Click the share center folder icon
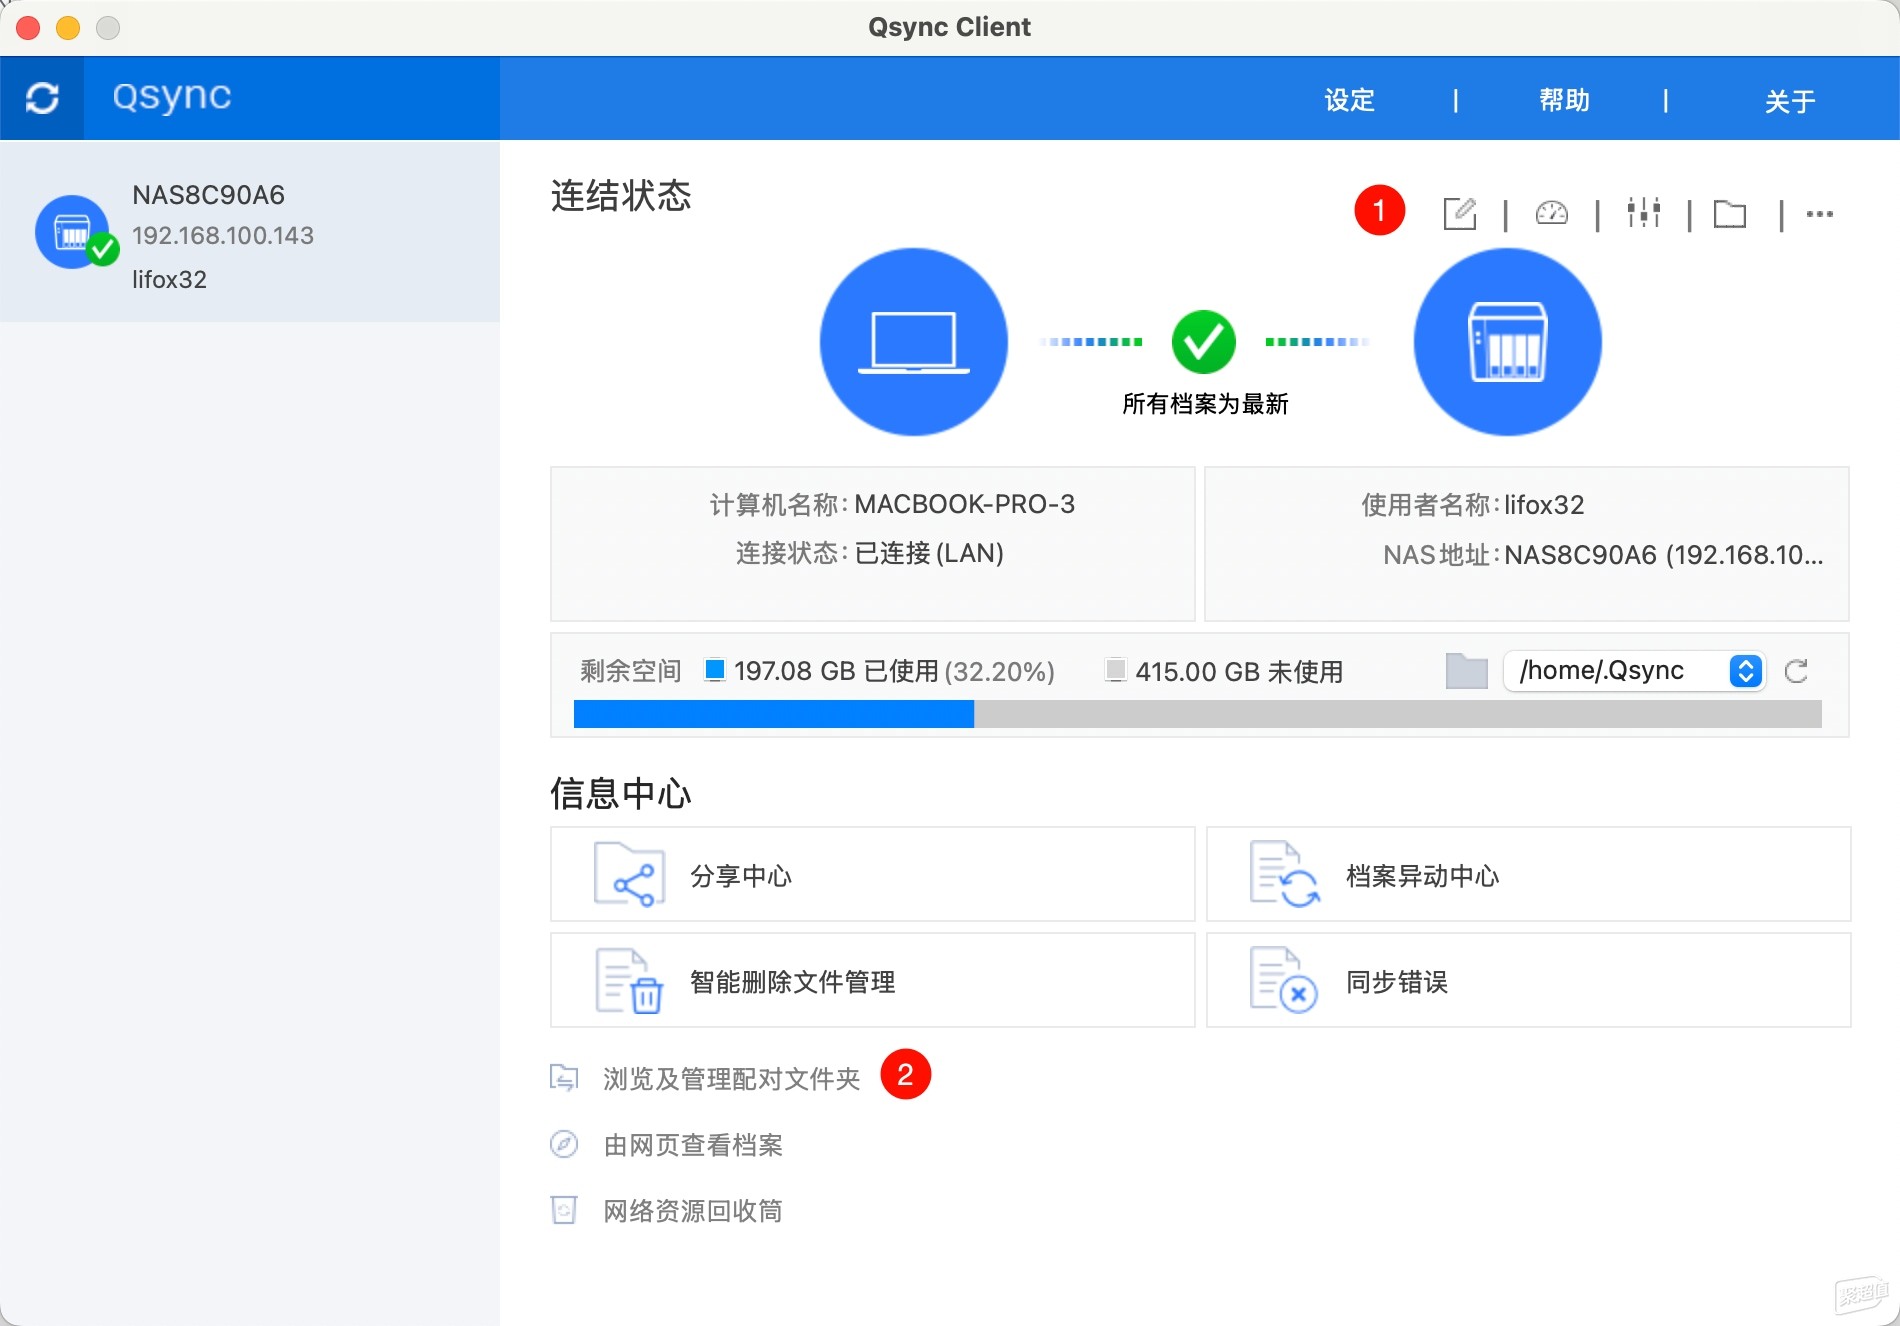1900x1326 pixels. tap(629, 875)
